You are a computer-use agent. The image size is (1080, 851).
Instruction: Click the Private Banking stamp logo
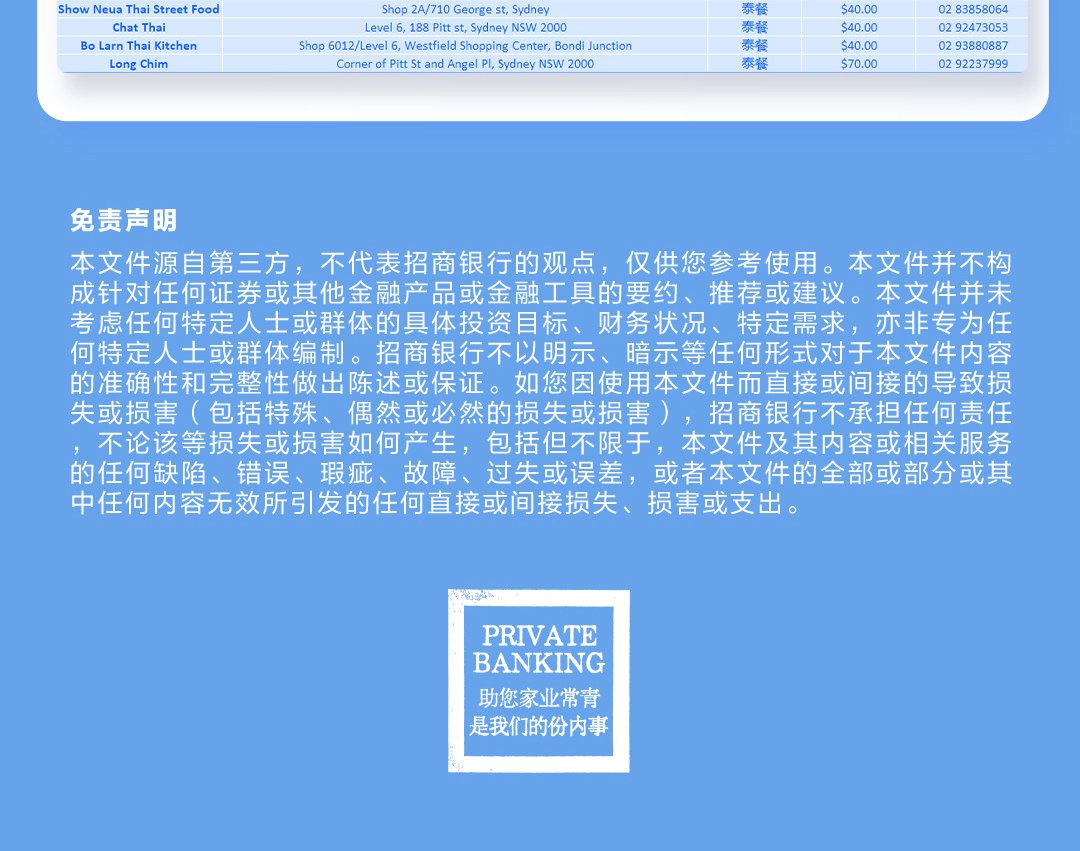coord(539,681)
